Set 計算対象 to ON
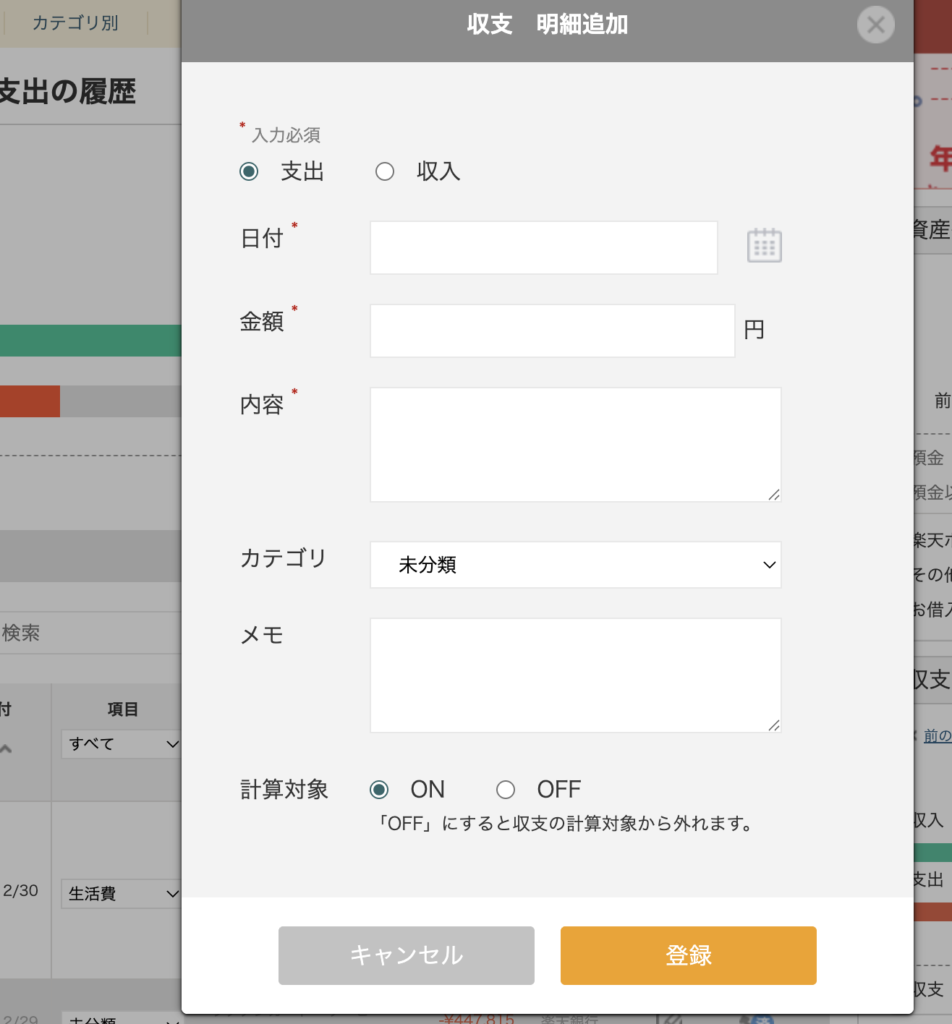This screenshot has width=952, height=1024. pyautogui.click(x=379, y=790)
